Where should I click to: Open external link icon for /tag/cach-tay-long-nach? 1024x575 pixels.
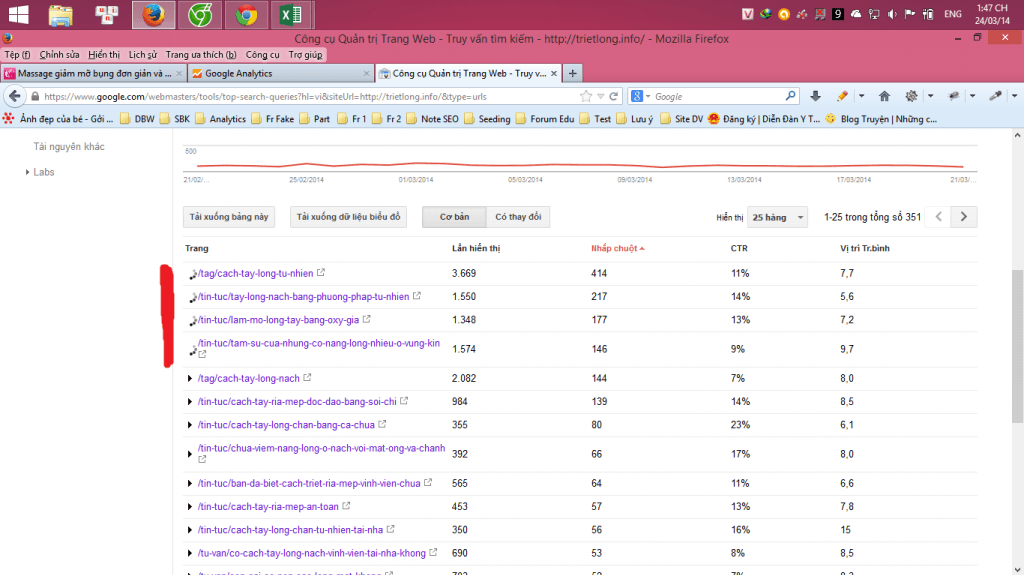coord(307,378)
